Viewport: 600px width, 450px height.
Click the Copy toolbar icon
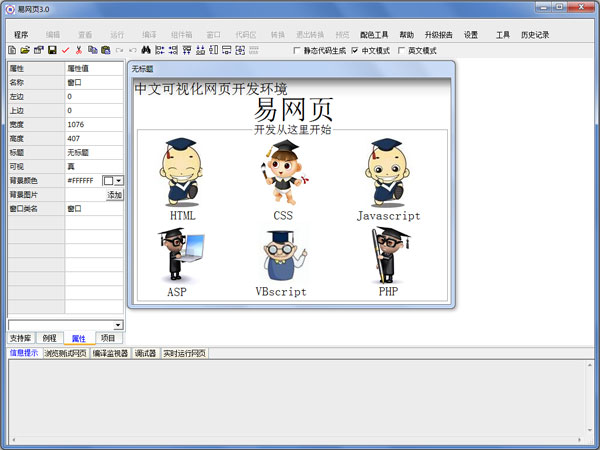point(93,50)
